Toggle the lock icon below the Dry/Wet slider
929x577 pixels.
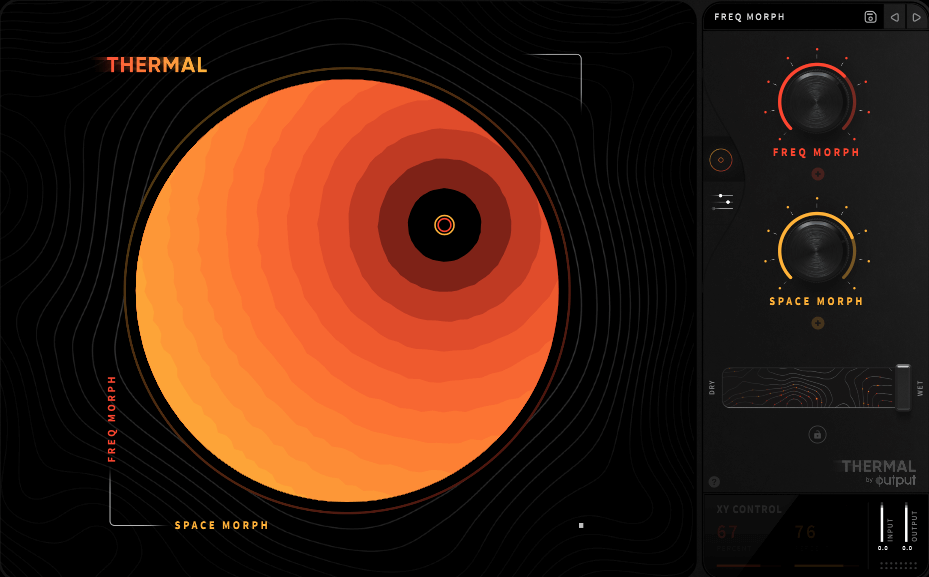817,434
